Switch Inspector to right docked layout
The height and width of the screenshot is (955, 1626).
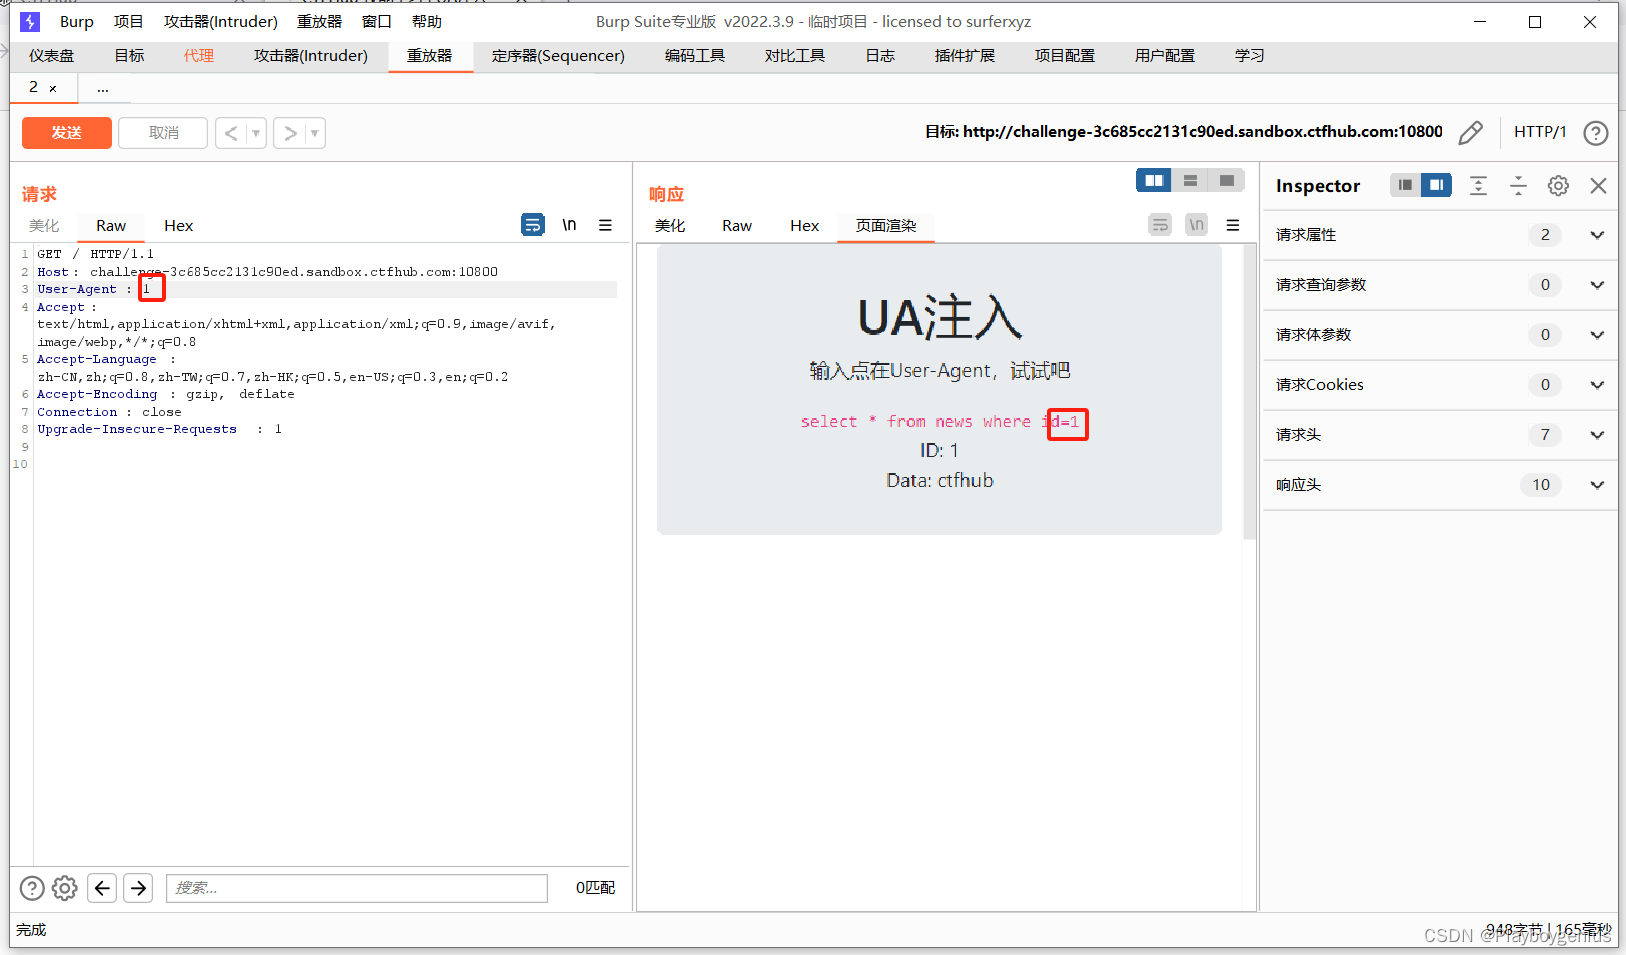click(x=1436, y=185)
